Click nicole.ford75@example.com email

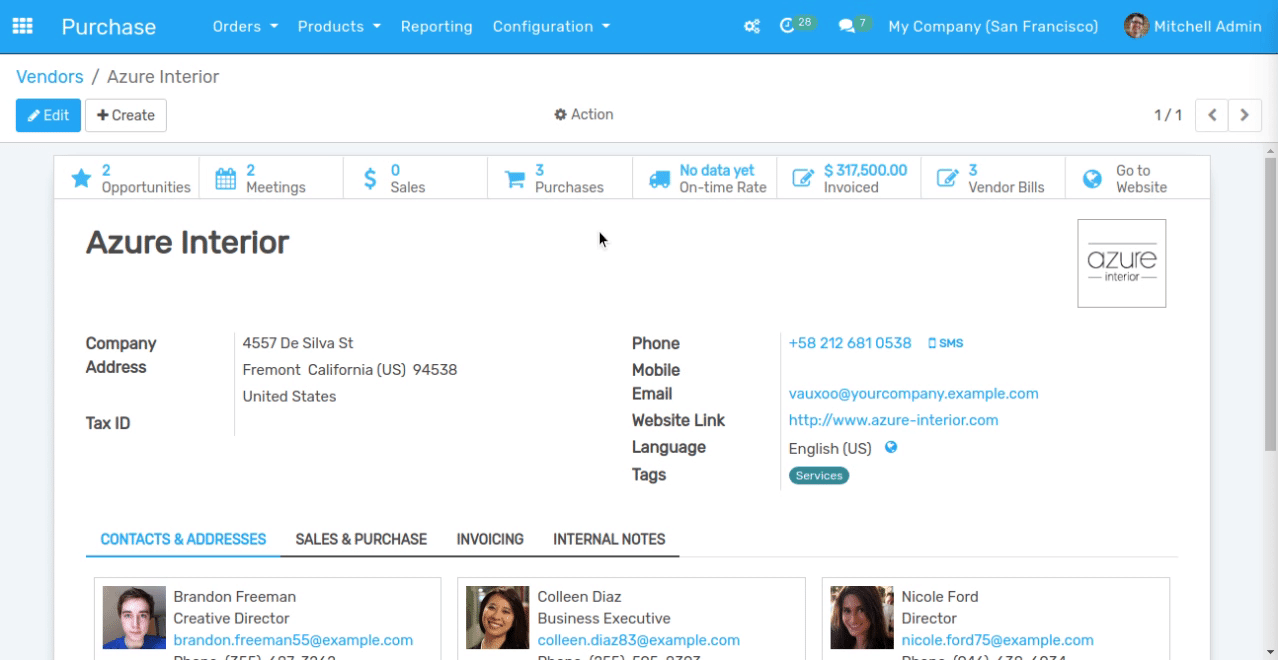click(x=997, y=640)
